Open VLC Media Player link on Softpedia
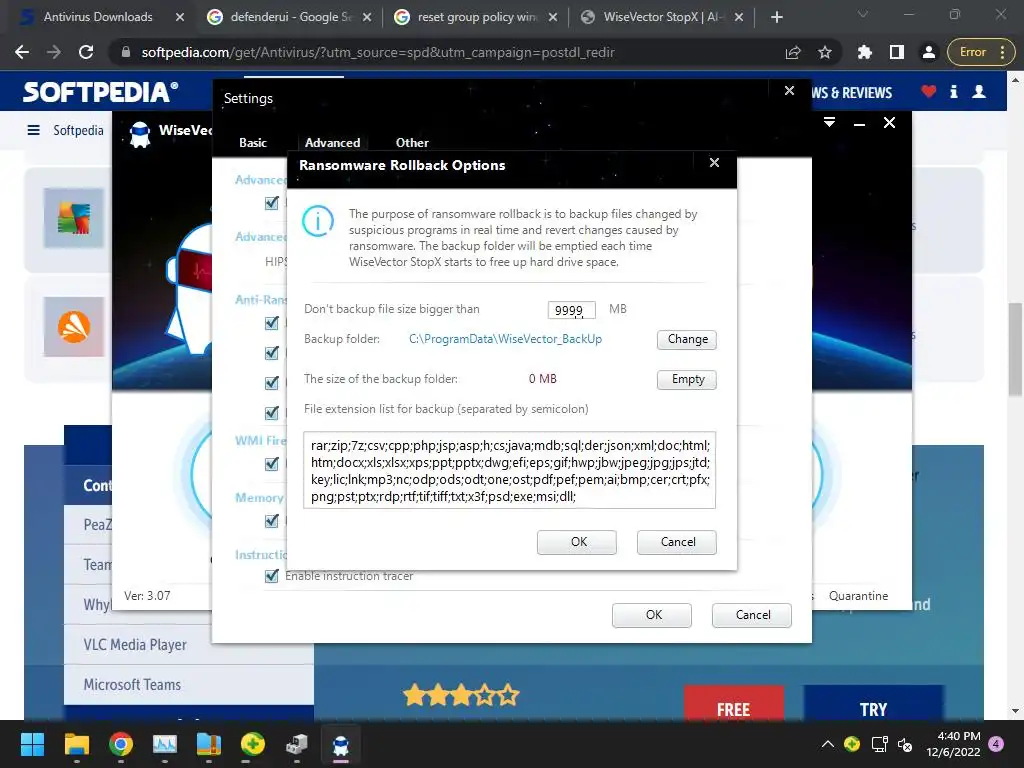 click(x=135, y=645)
